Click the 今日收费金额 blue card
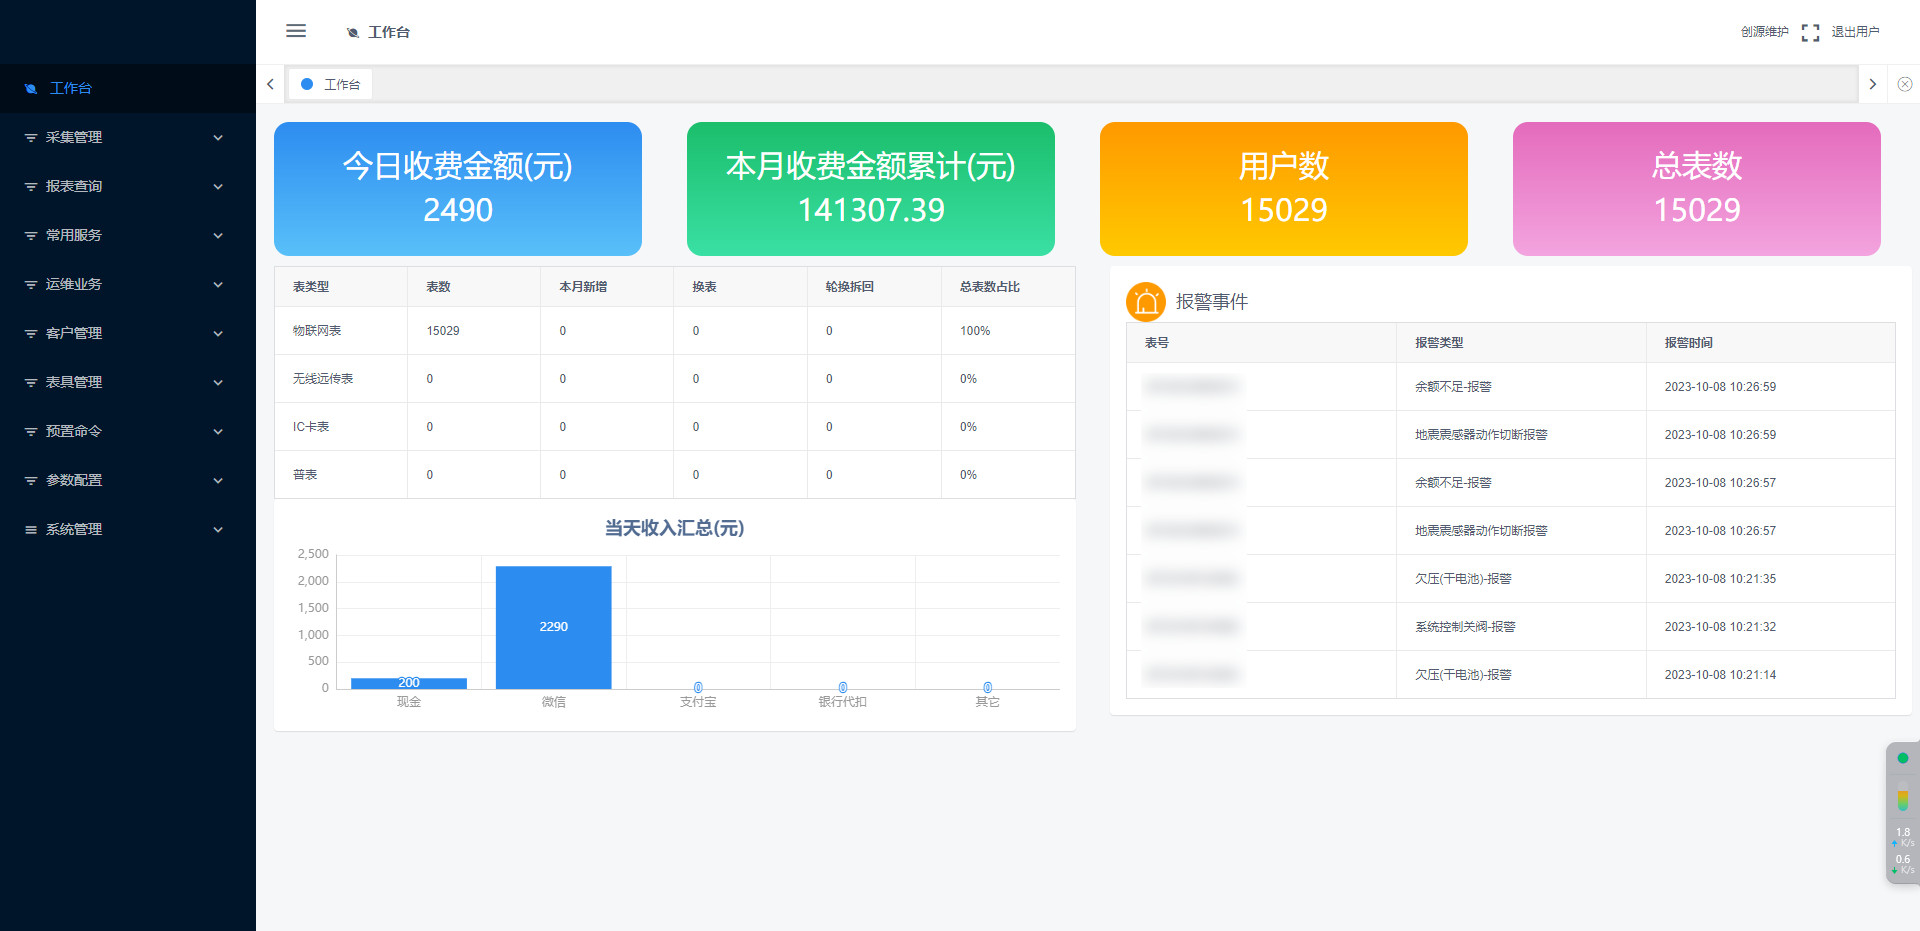Screen dimensions: 1920x931 coord(458,189)
